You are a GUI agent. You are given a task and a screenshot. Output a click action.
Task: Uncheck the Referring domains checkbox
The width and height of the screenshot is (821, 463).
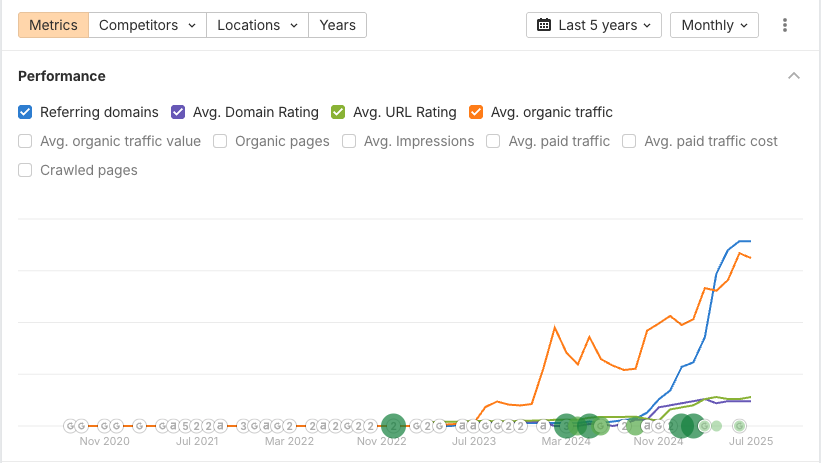click(26, 112)
